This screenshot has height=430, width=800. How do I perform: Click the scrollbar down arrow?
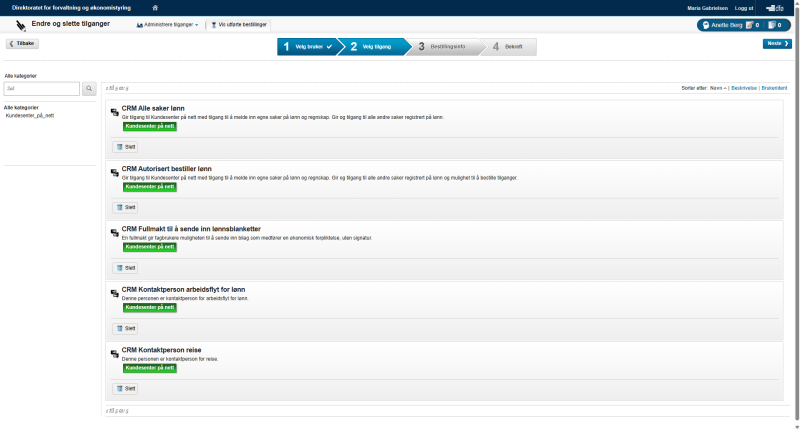[x=797, y=427]
